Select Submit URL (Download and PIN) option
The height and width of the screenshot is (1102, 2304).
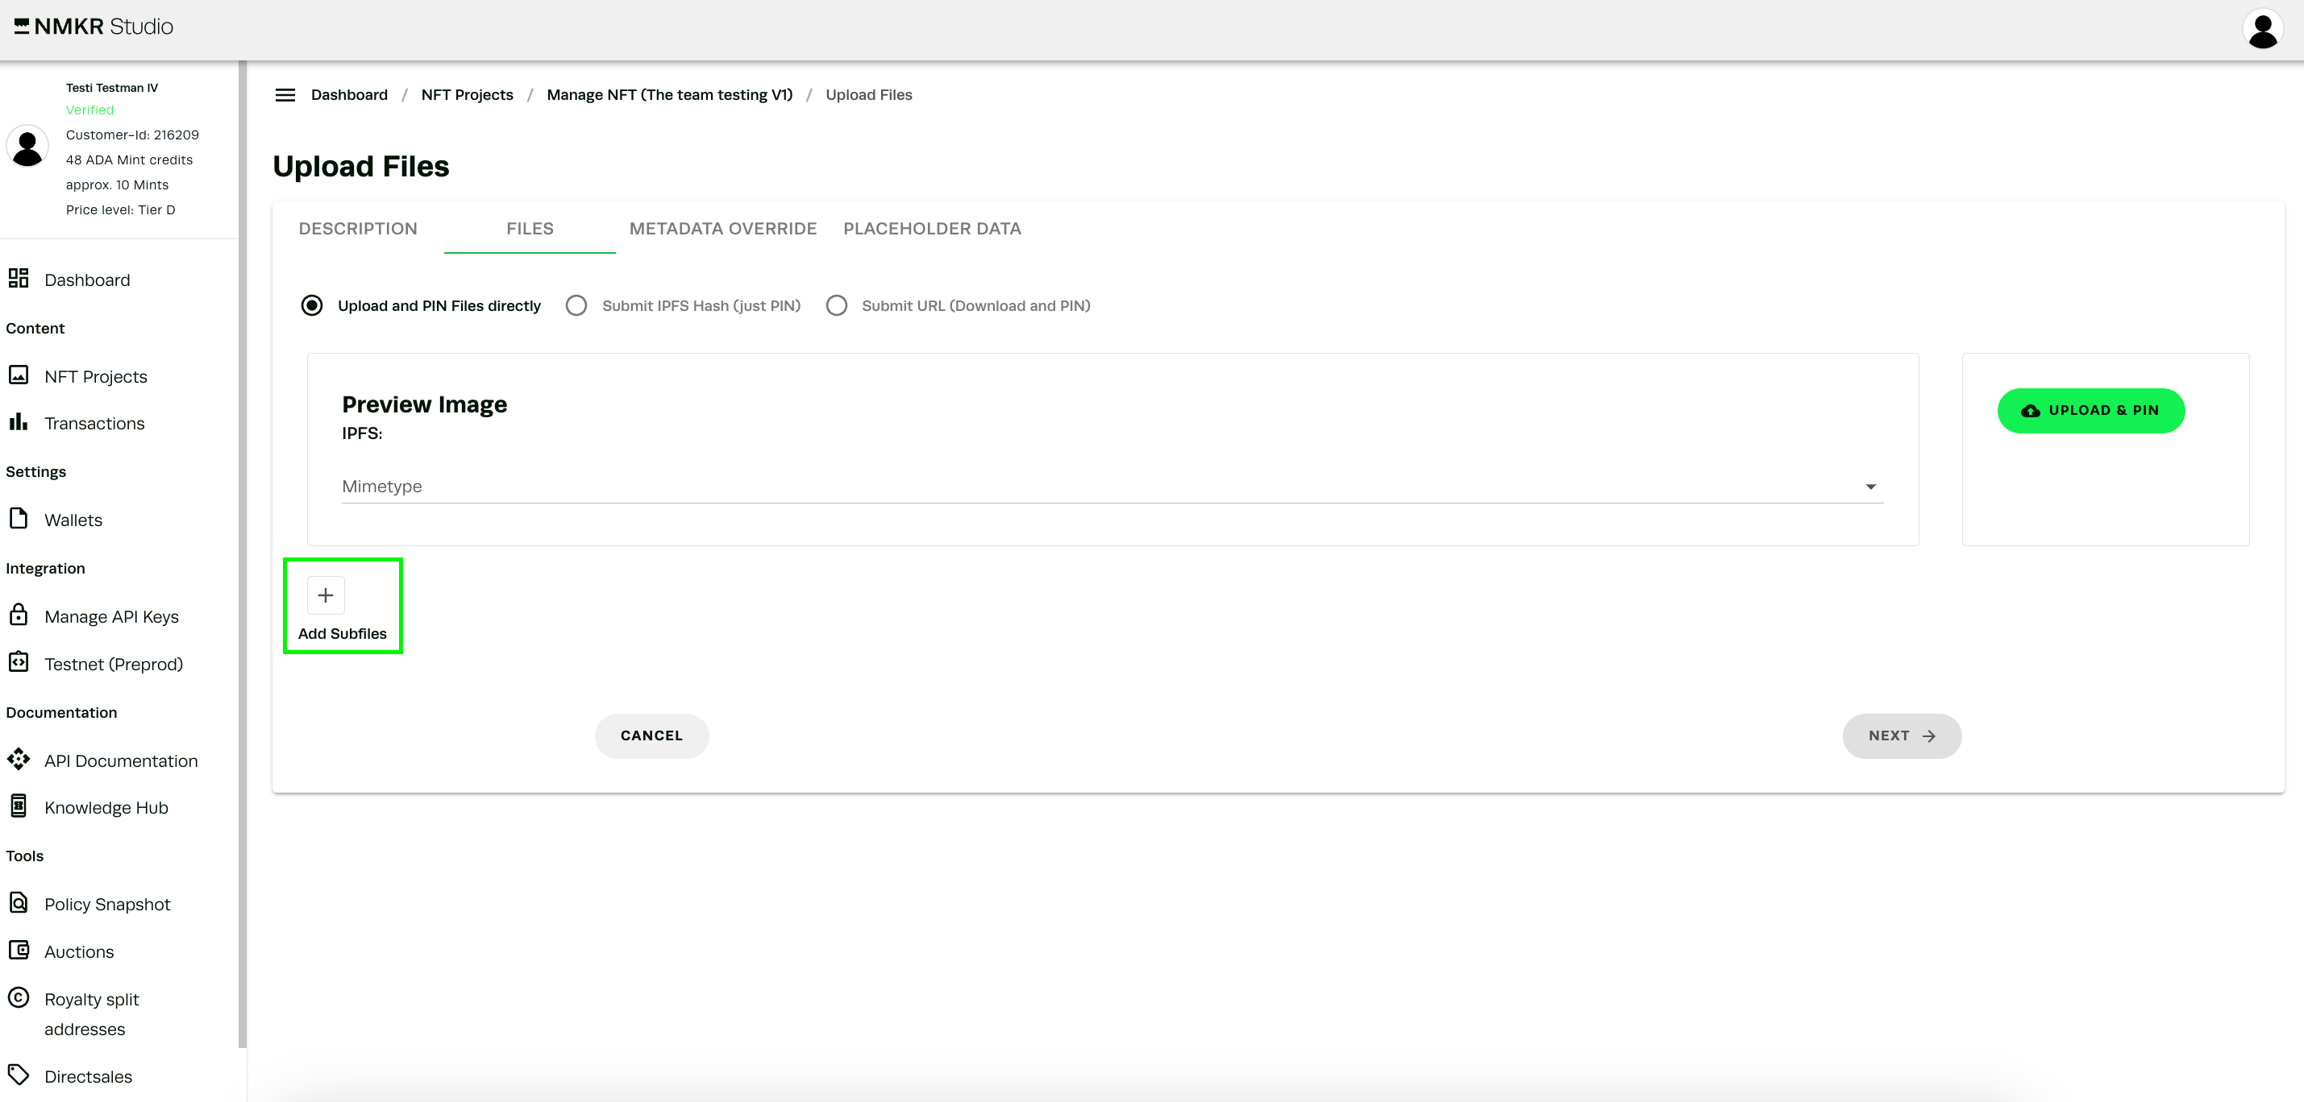tap(837, 306)
